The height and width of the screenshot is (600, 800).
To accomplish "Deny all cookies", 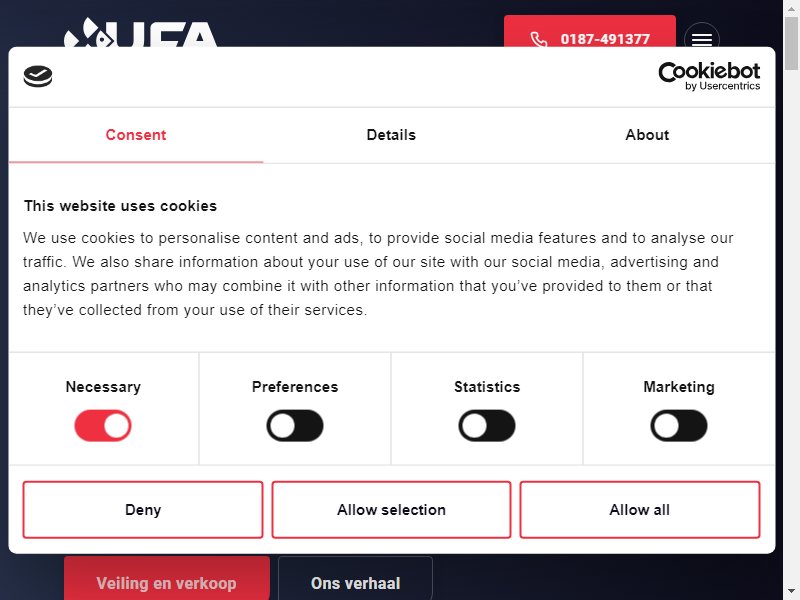I will coord(143,510).
